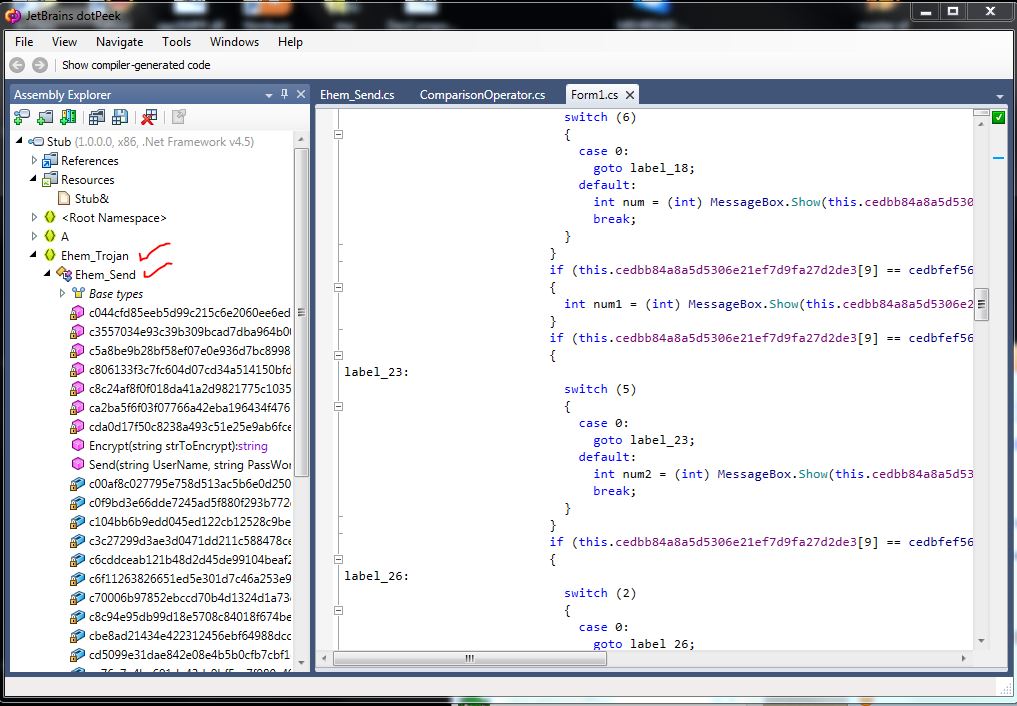Image resolution: width=1017 pixels, height=706 pixels.
Task: Click the Explore Folder icon with green books
Action: tap(68, 117)
